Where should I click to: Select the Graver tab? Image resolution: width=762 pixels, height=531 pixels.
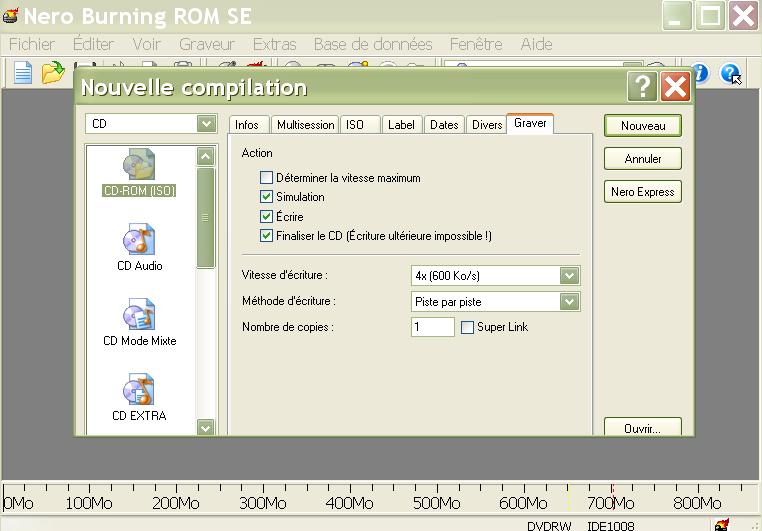click(x=530, y=123)
